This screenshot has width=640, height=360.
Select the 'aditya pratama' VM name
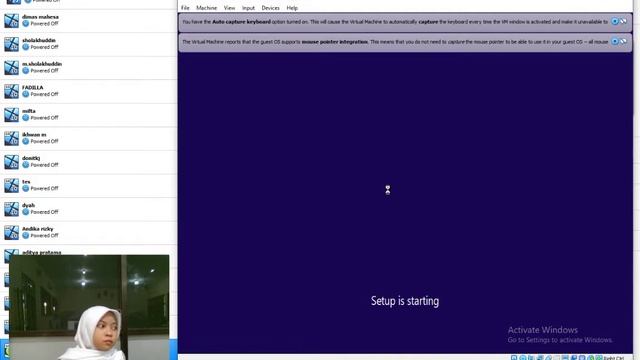click(x=42, y=252)
